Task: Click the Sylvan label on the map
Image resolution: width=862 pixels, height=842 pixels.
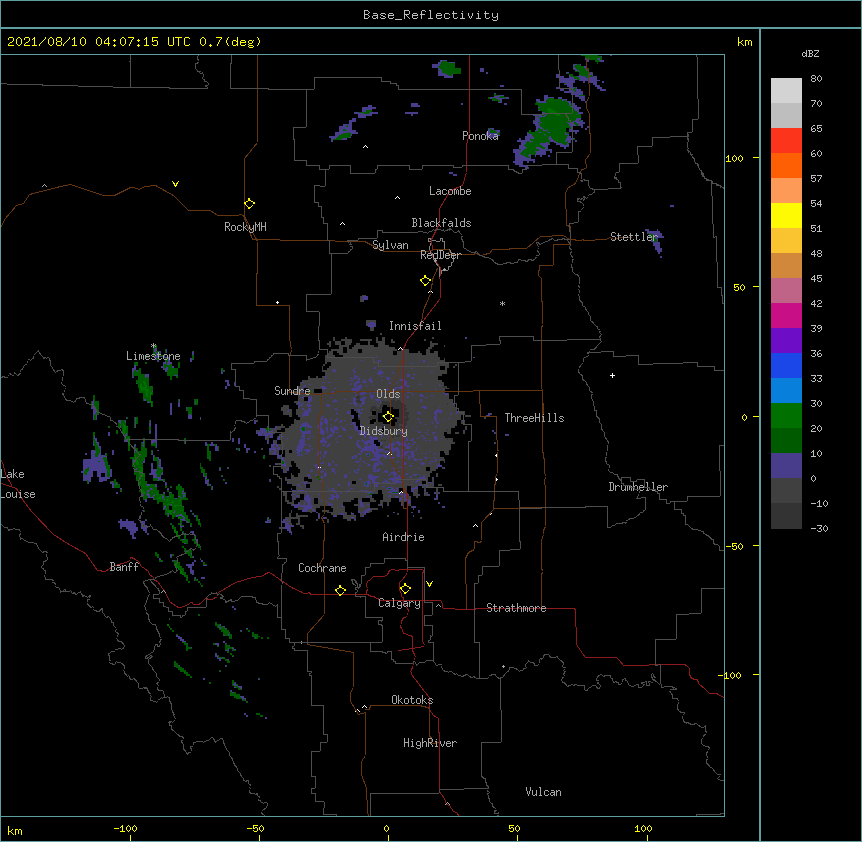Action: click(390, 245)
